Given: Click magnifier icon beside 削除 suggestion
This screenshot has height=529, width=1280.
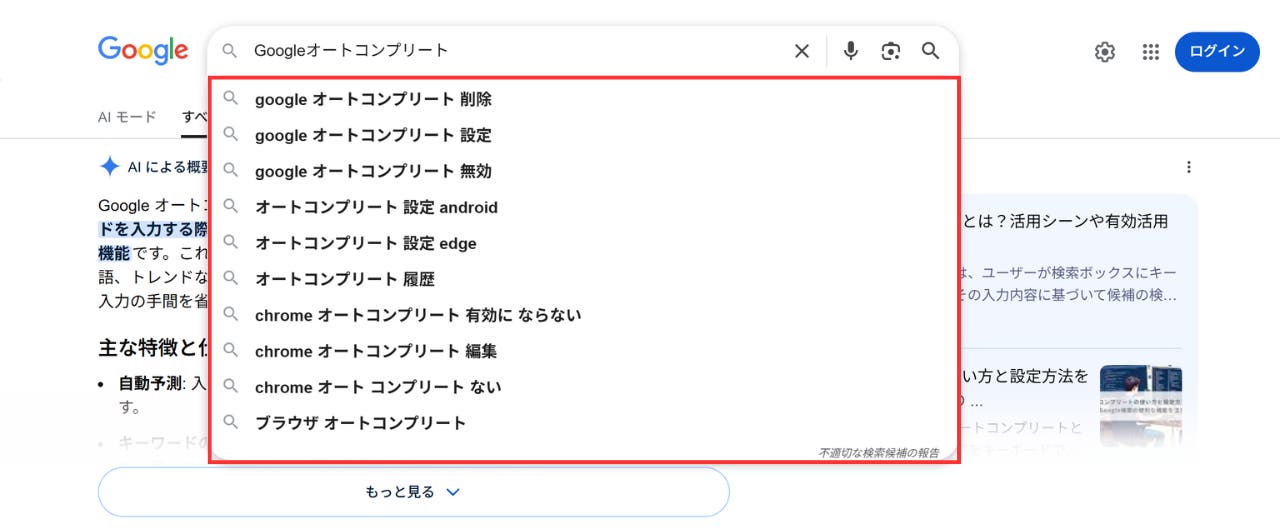Looking at the screenshot, I should click(231, 98).
